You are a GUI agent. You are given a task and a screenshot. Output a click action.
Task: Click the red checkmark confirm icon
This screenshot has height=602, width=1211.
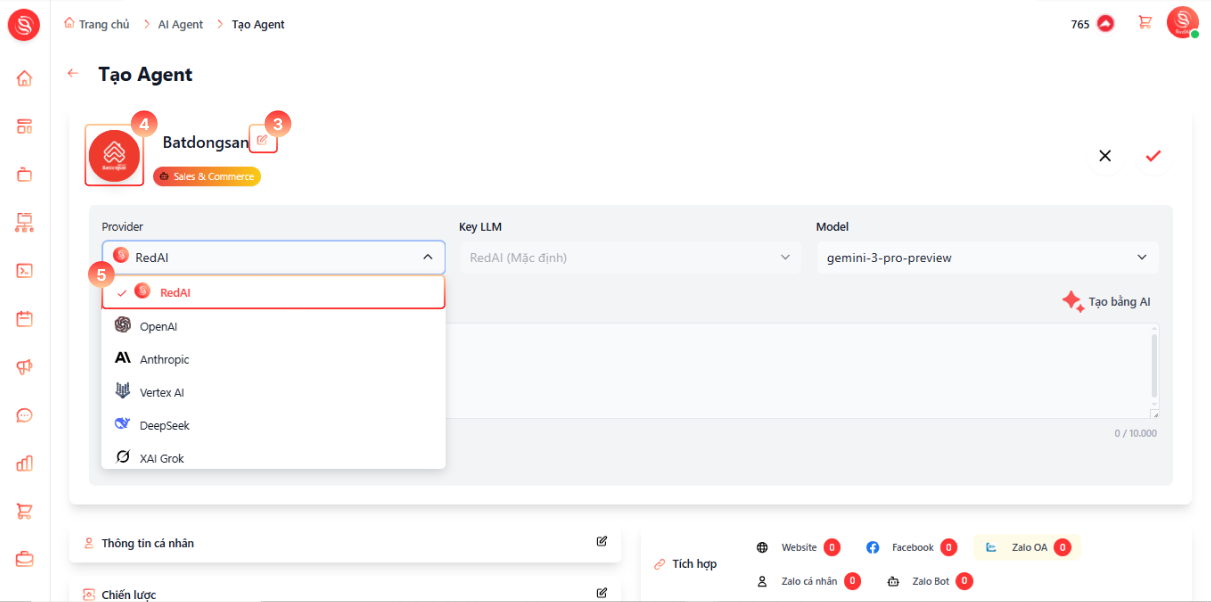coord(1153,156)
